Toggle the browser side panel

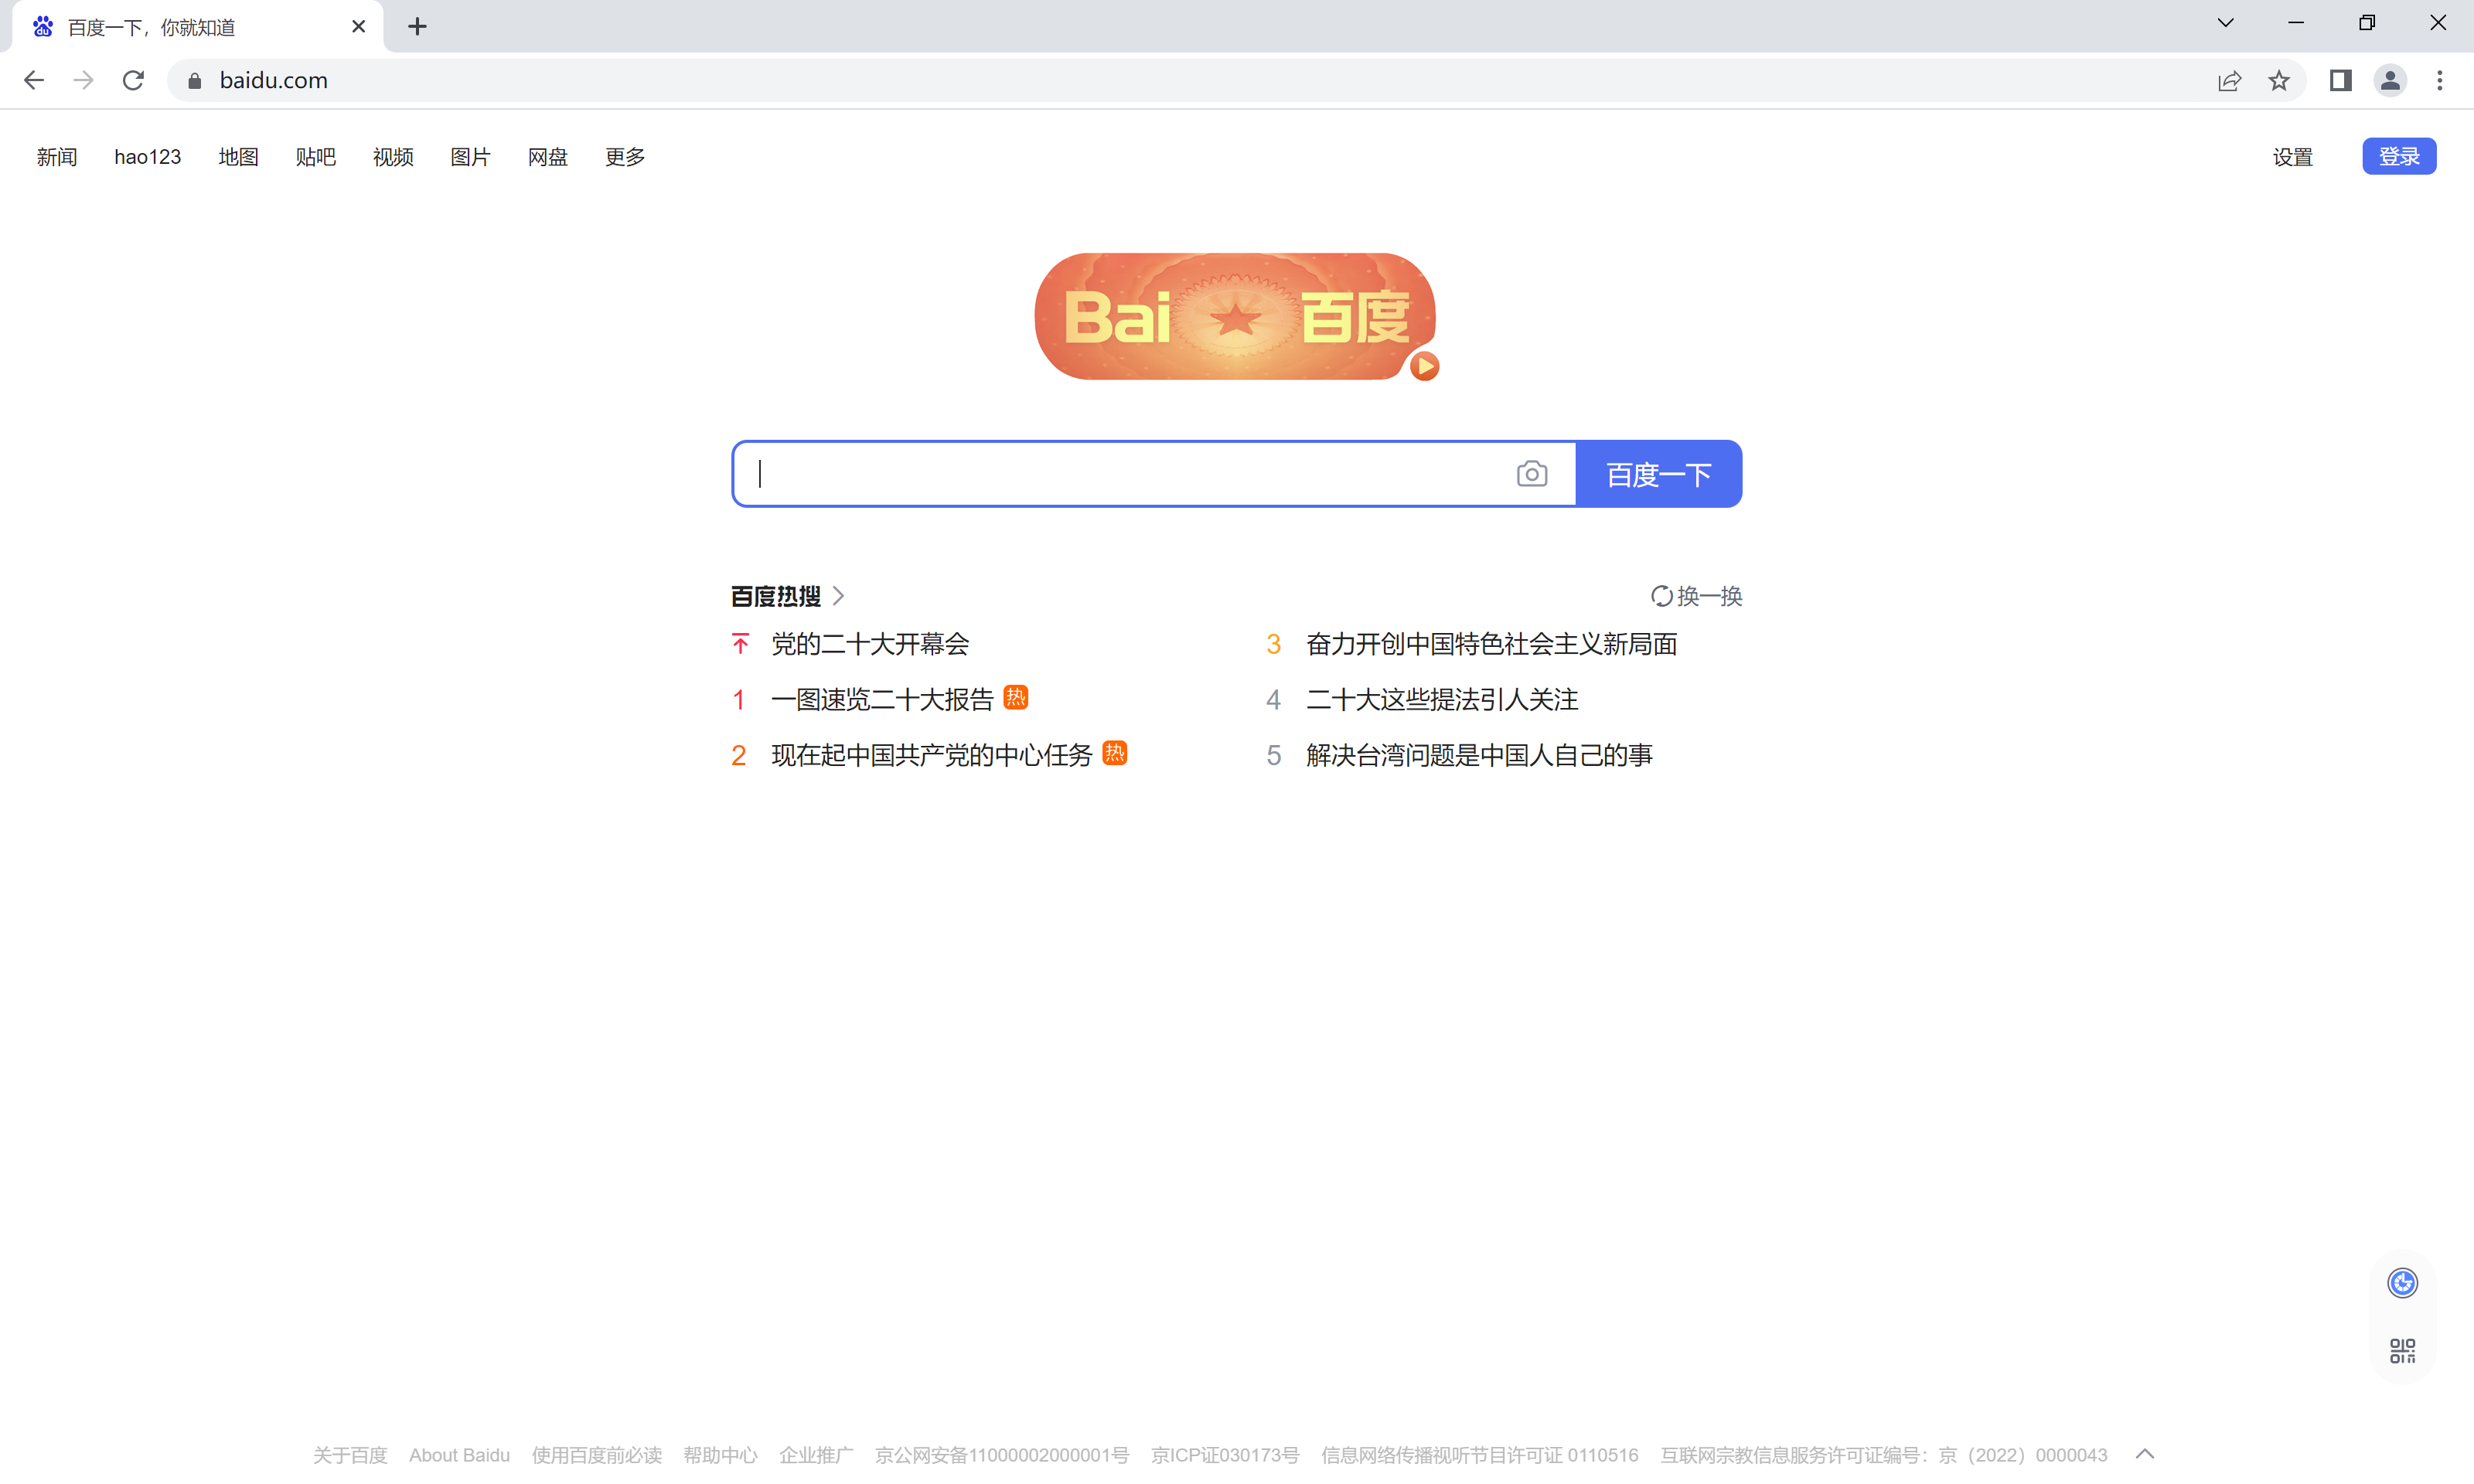2341,80
